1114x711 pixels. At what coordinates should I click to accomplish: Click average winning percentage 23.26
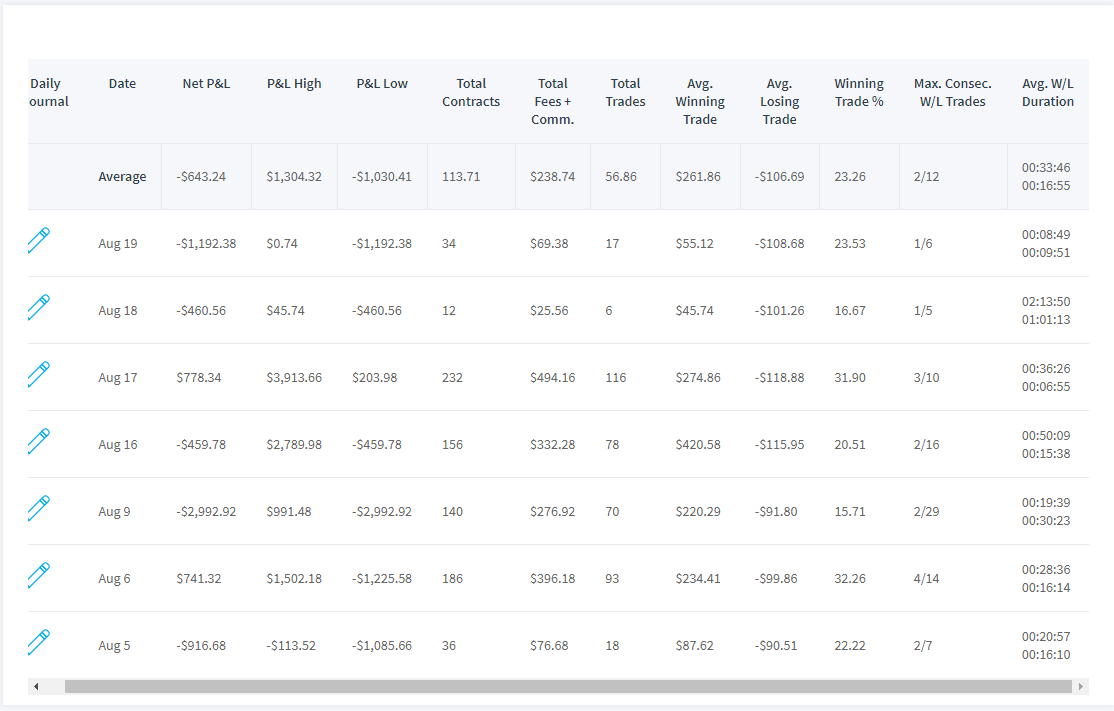coord(850,177)
